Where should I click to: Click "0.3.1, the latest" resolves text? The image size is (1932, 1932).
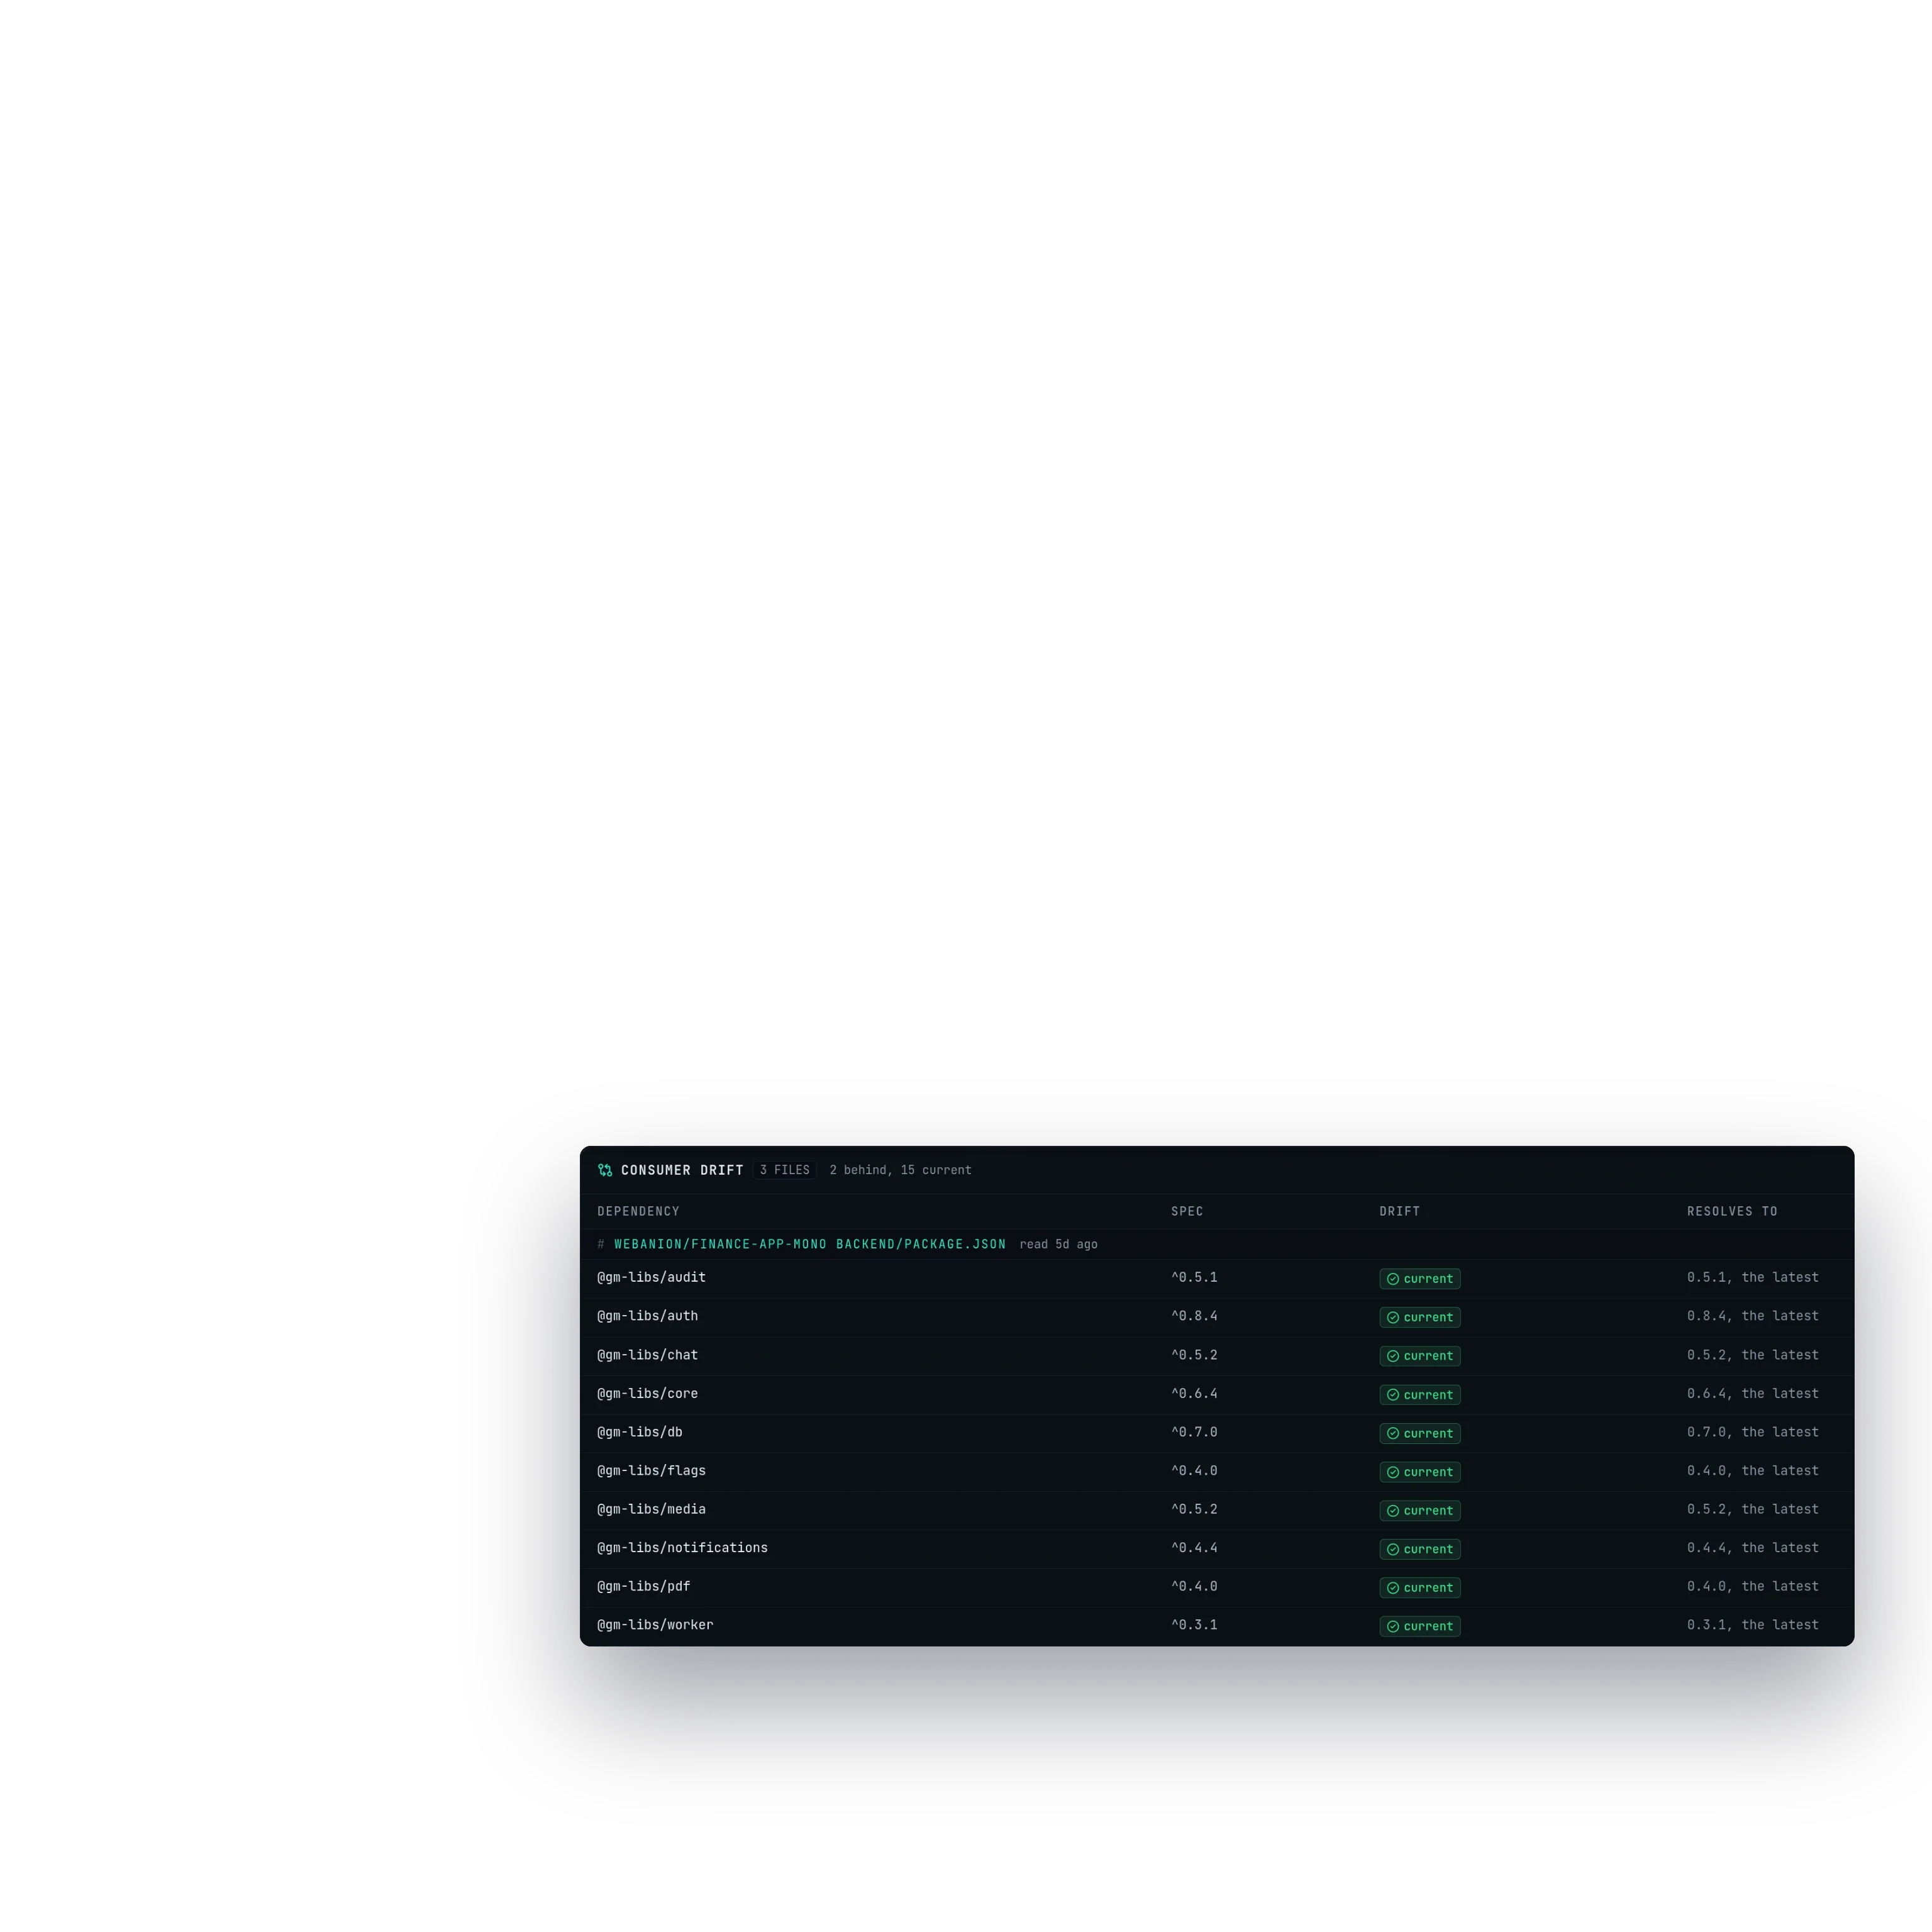[1753, 1625]
